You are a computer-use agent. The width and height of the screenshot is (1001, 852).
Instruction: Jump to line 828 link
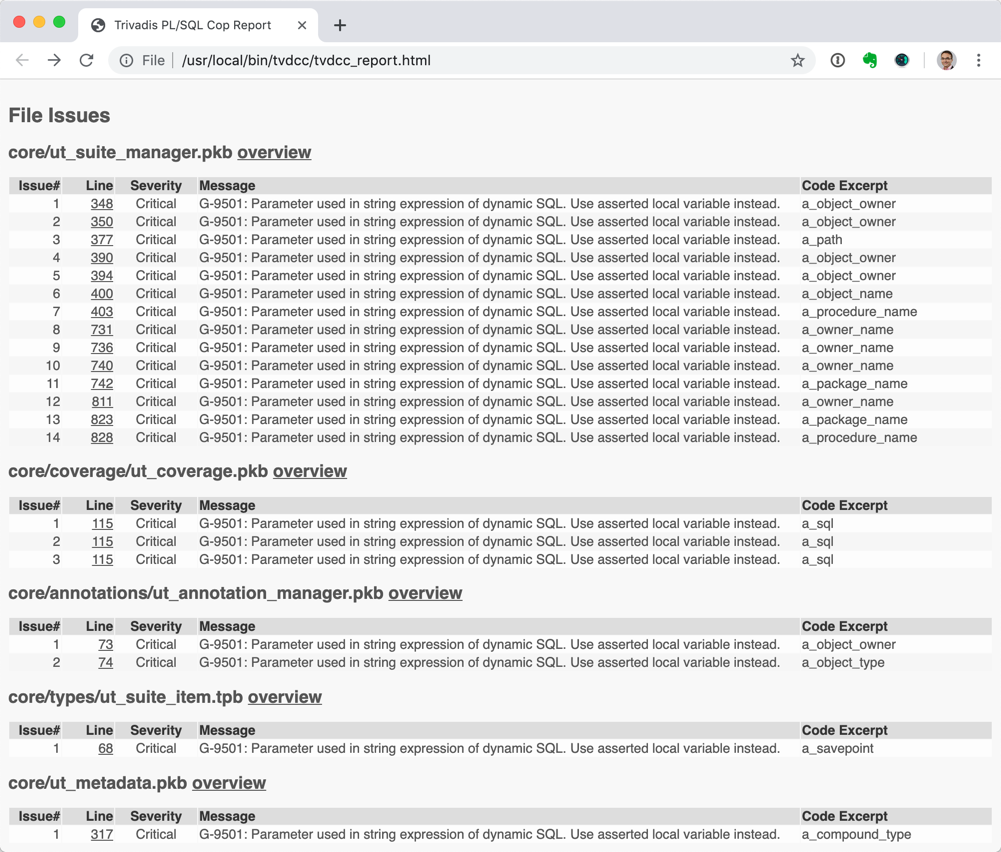tap(102, 438)
